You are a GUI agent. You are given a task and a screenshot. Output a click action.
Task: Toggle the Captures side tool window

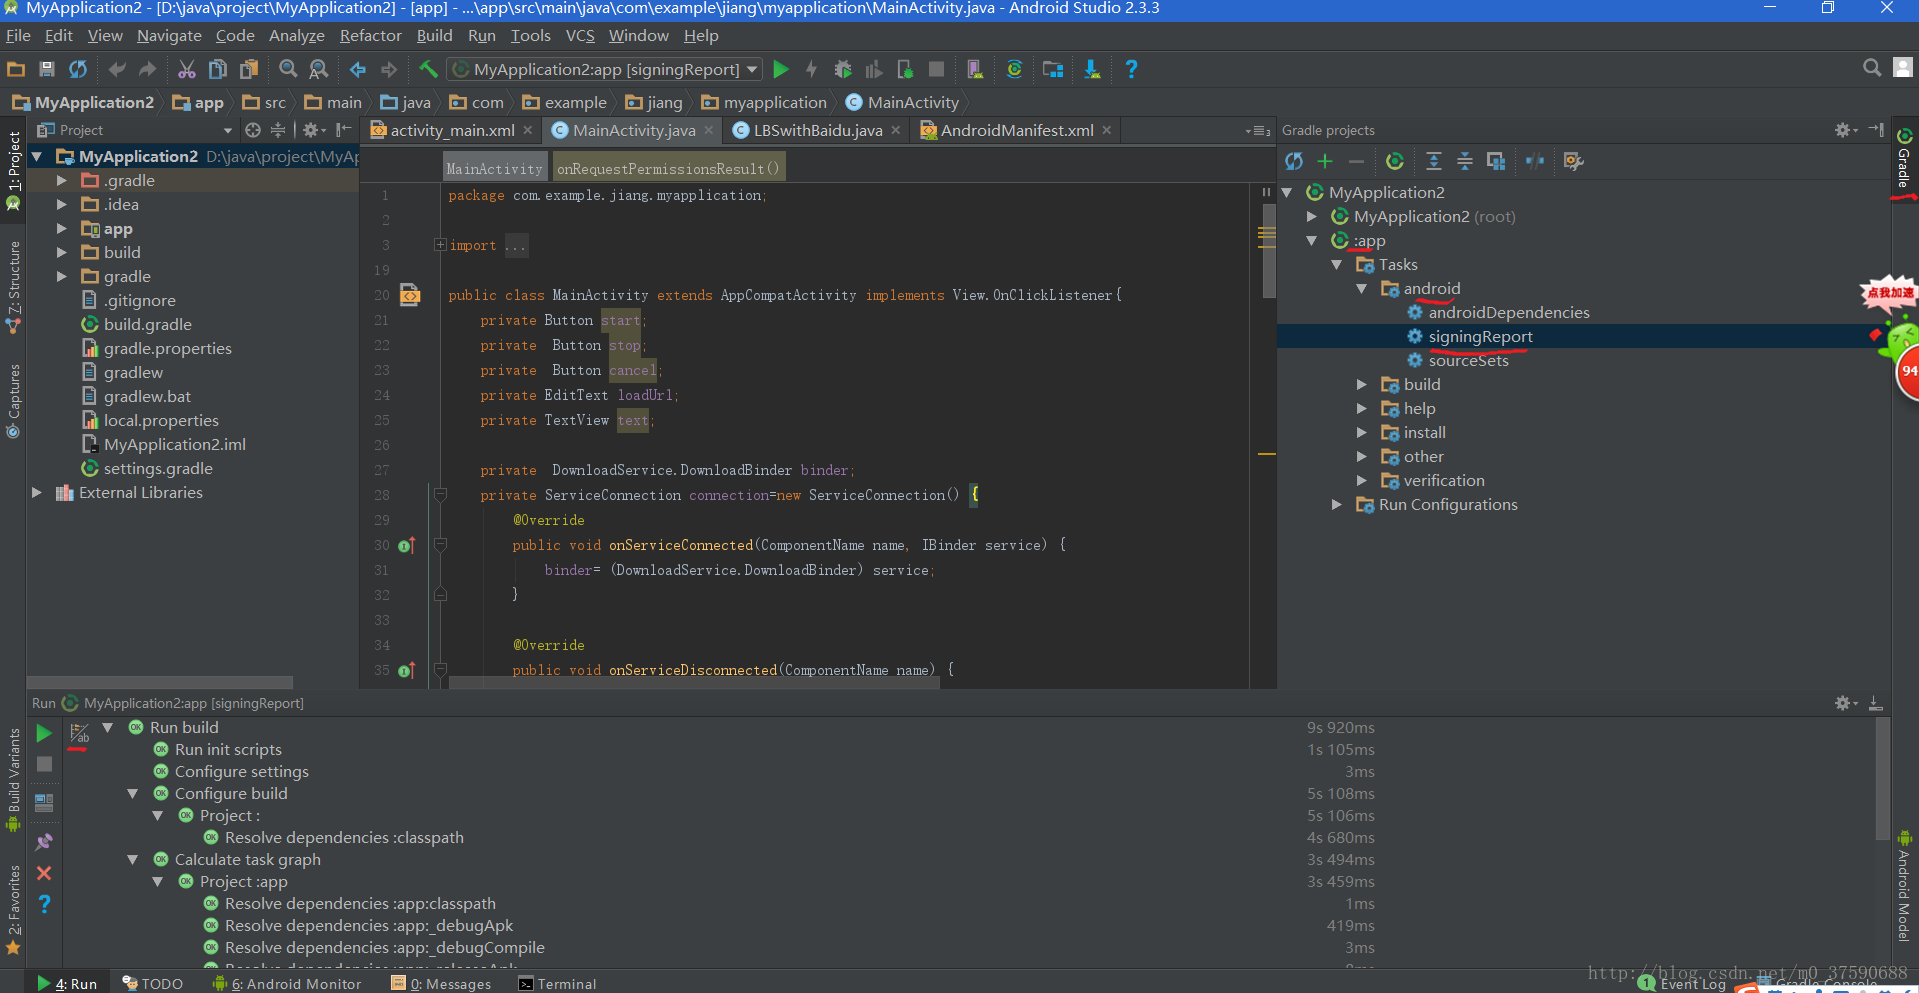[13, 400]
